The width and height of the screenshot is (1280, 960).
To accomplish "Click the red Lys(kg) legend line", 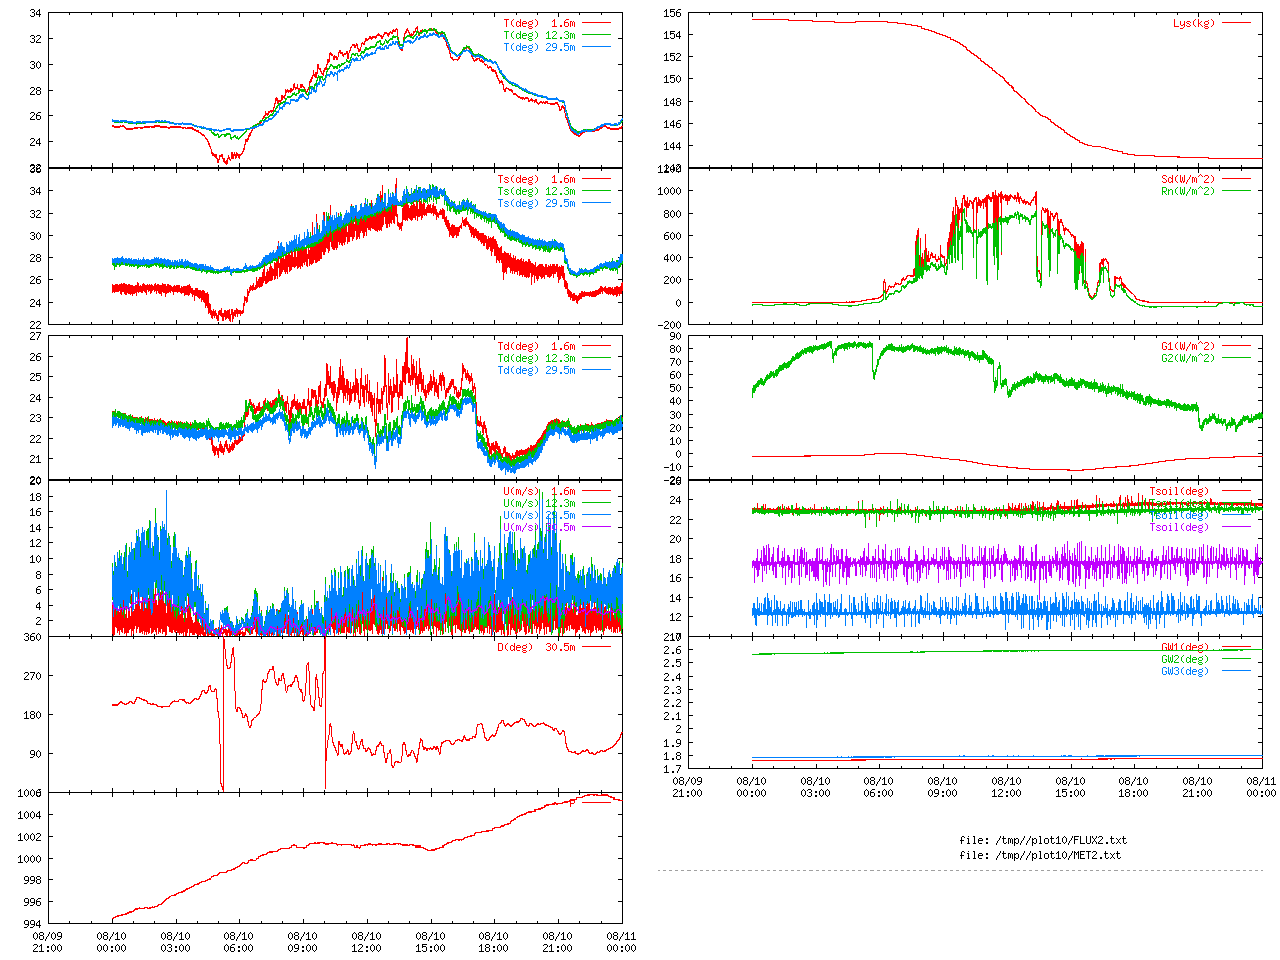I will (1236, 23).
